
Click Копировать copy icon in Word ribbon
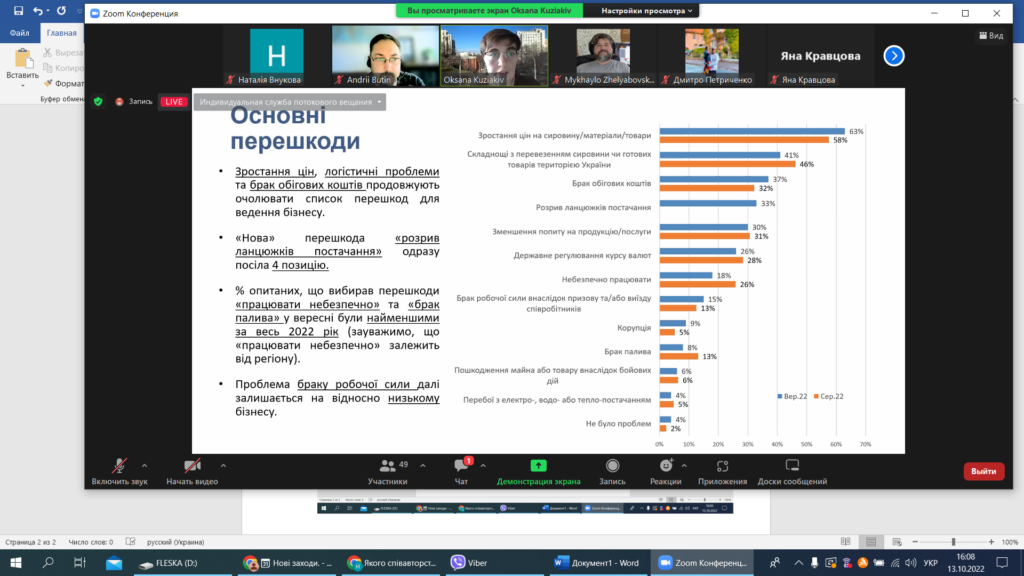(x=47, y=68)
